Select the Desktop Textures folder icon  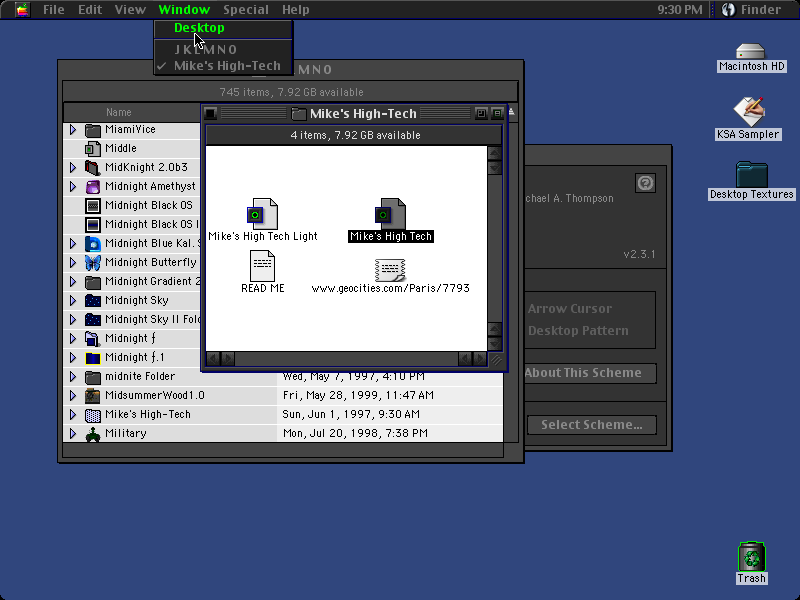point(752,174)
